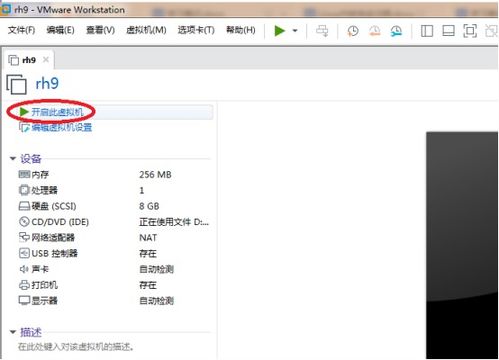This screenshot has height=360, width=499.
Task: Collapse the 描述 section triangle
Action: [x=13, y=332]
